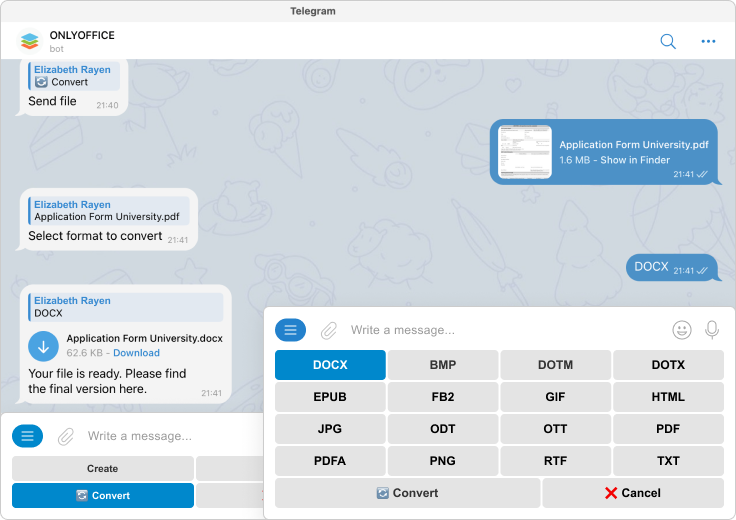Click the Create button in left keyboard
Image resolution: width=736 pixels, height=520 pixels.
click(102, 468)
